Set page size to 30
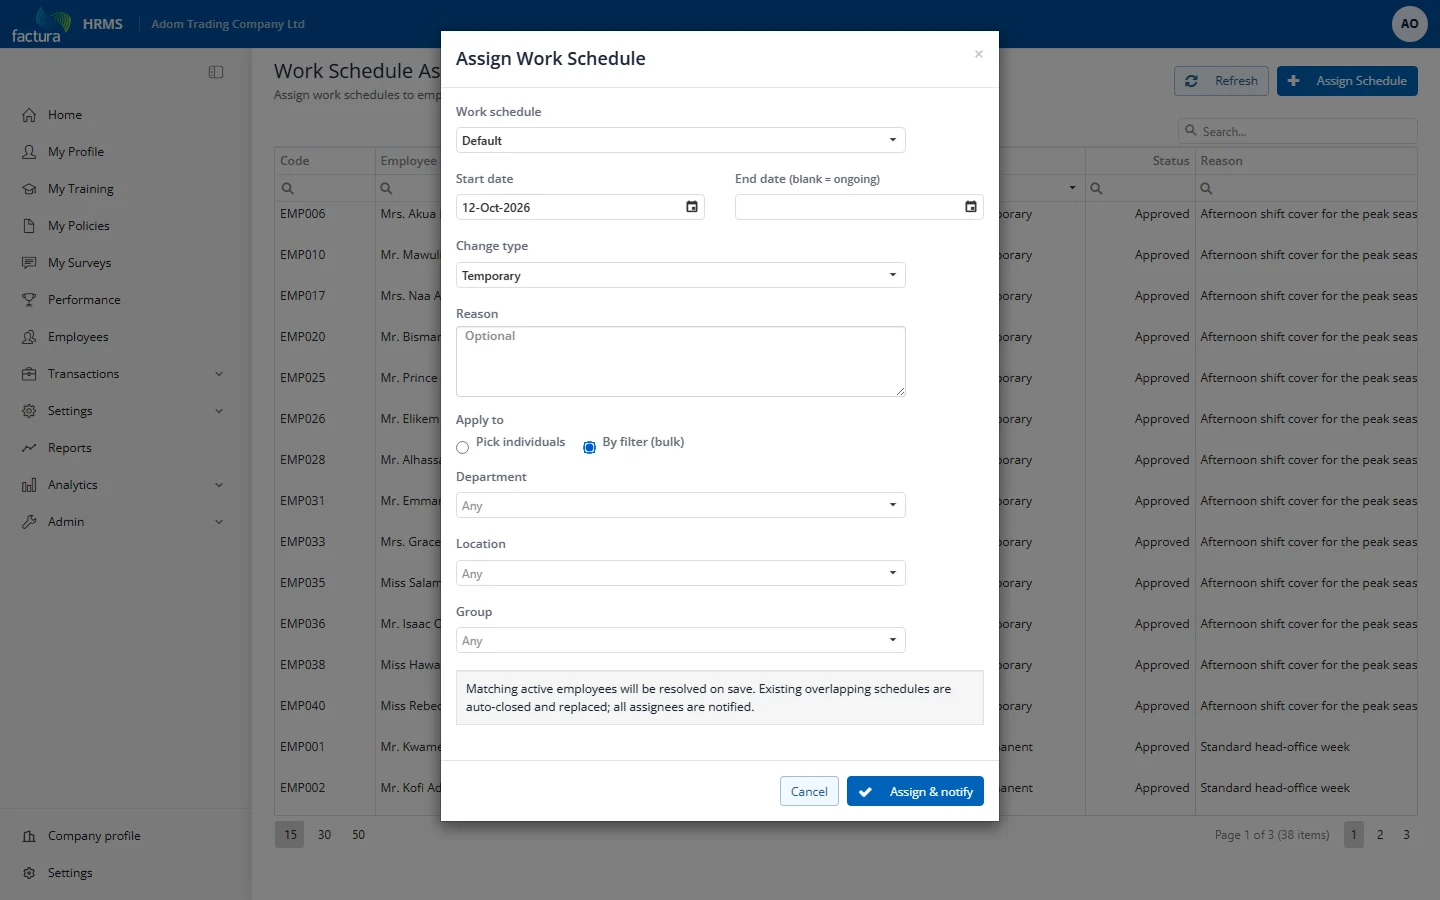This screenshot has height=900, width=1440. pyautogui.click(x=324, y=834)
